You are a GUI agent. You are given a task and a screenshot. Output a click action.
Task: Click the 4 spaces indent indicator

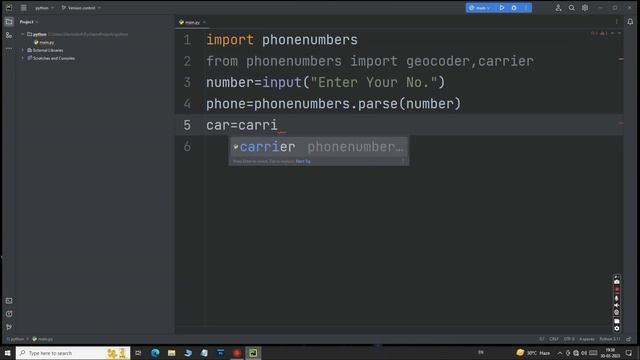pyautogui.click(x=587, y=339)
